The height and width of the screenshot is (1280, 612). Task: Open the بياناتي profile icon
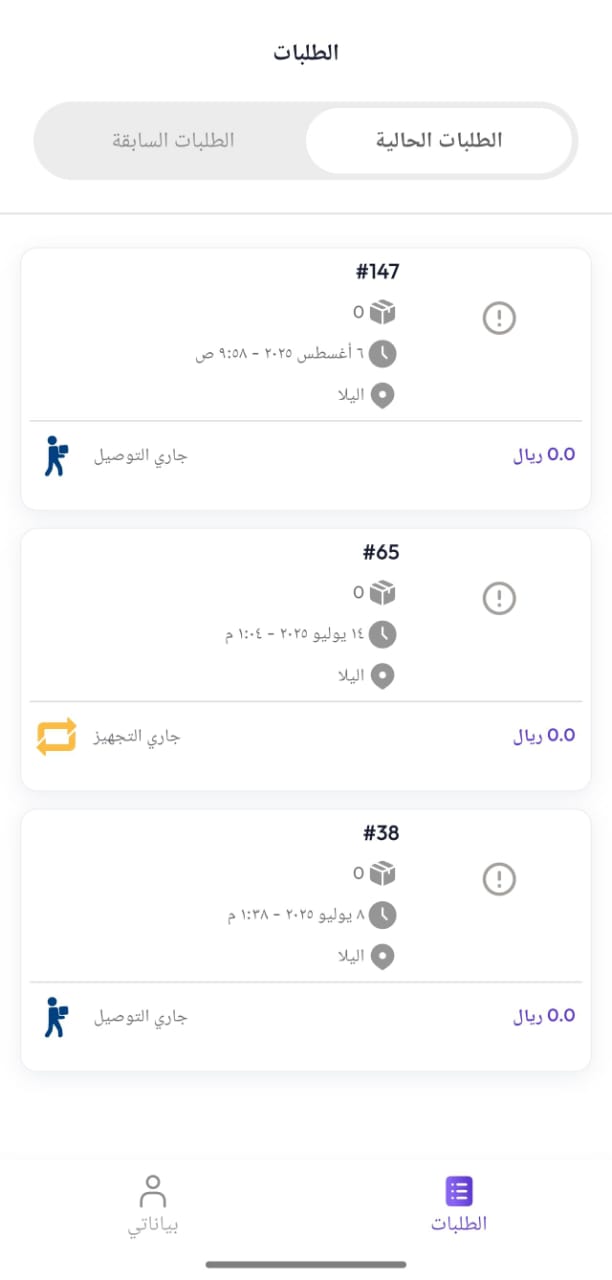pos(153,1190)
